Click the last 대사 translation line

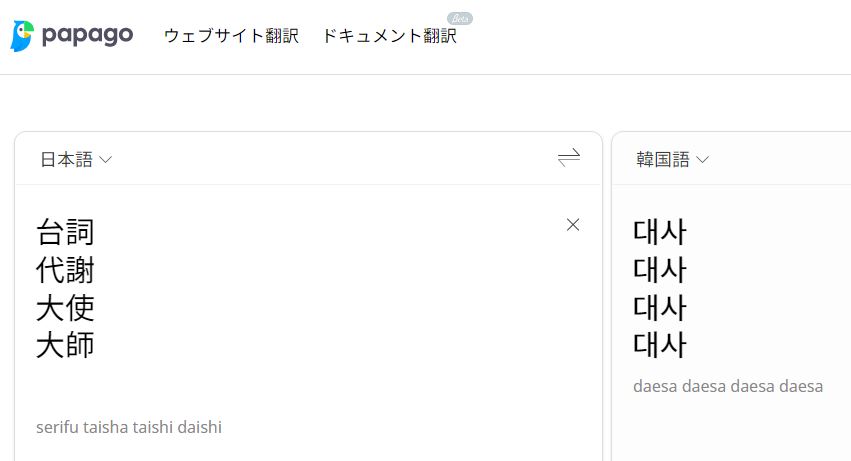coord(660,346)
